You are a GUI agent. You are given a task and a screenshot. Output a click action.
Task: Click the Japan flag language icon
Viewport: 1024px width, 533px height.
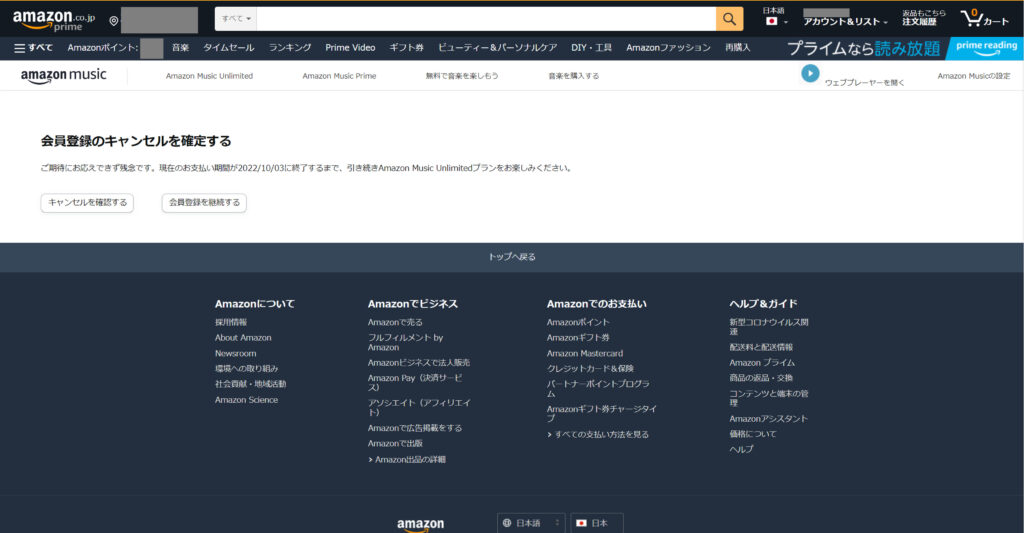[x=771, y=22]
